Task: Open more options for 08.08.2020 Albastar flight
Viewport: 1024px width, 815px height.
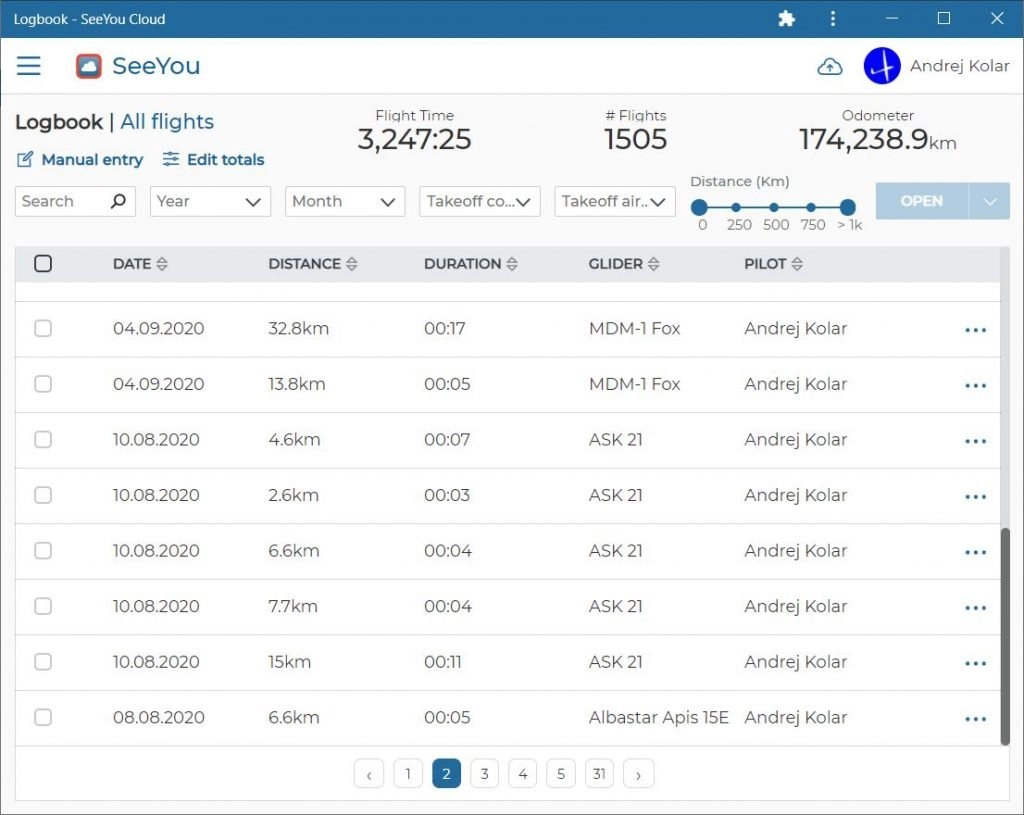Action: [x=975, y=719]
